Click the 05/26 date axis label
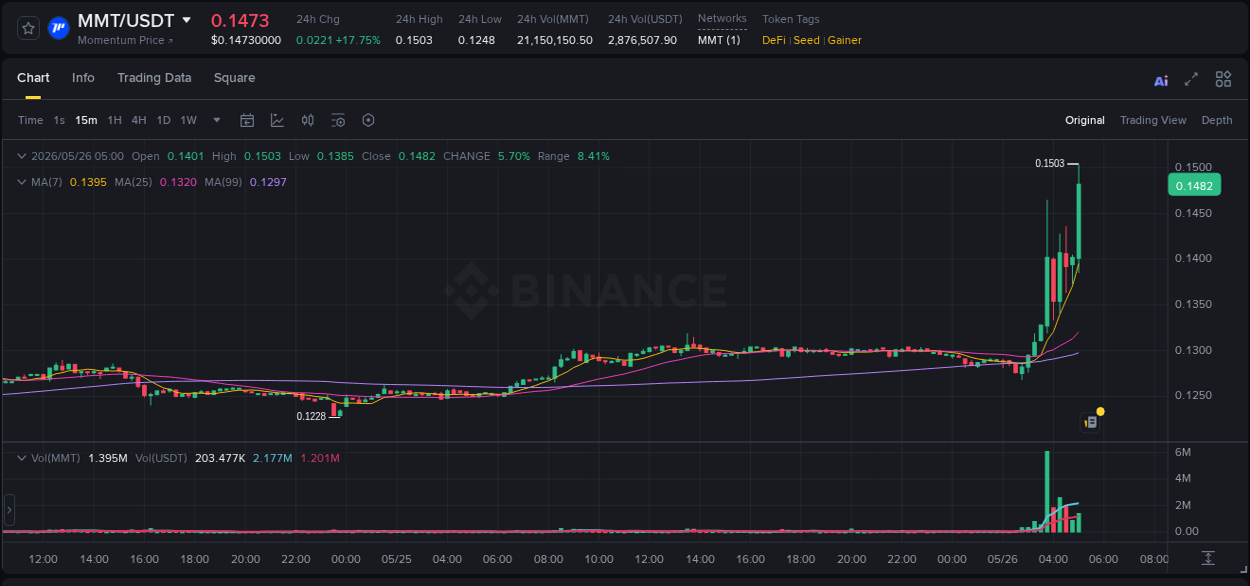The height and width of the screenshot is (586, 1250). click(1003, 559)
